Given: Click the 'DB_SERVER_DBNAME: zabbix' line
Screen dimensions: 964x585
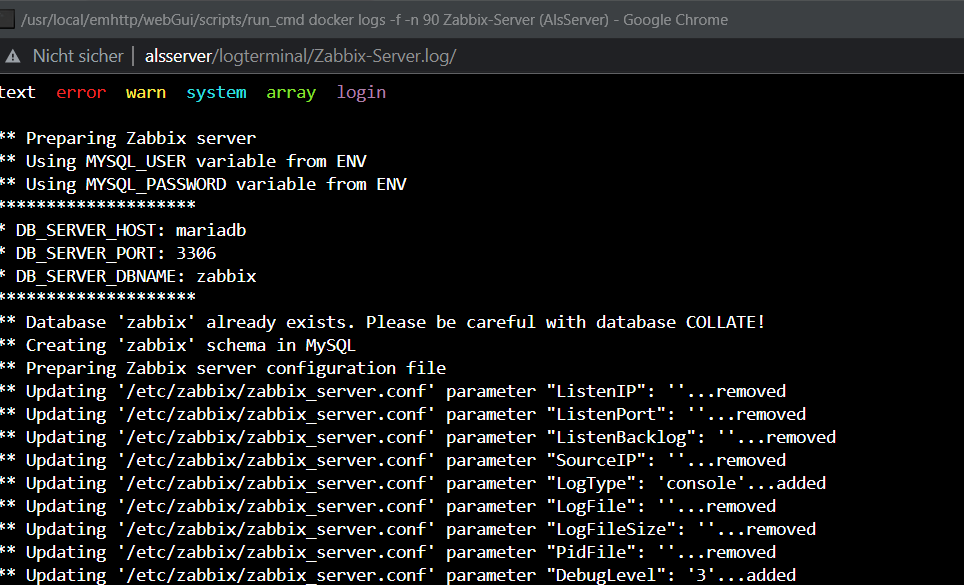Looking at the screenshot, I should coord(128,277).
